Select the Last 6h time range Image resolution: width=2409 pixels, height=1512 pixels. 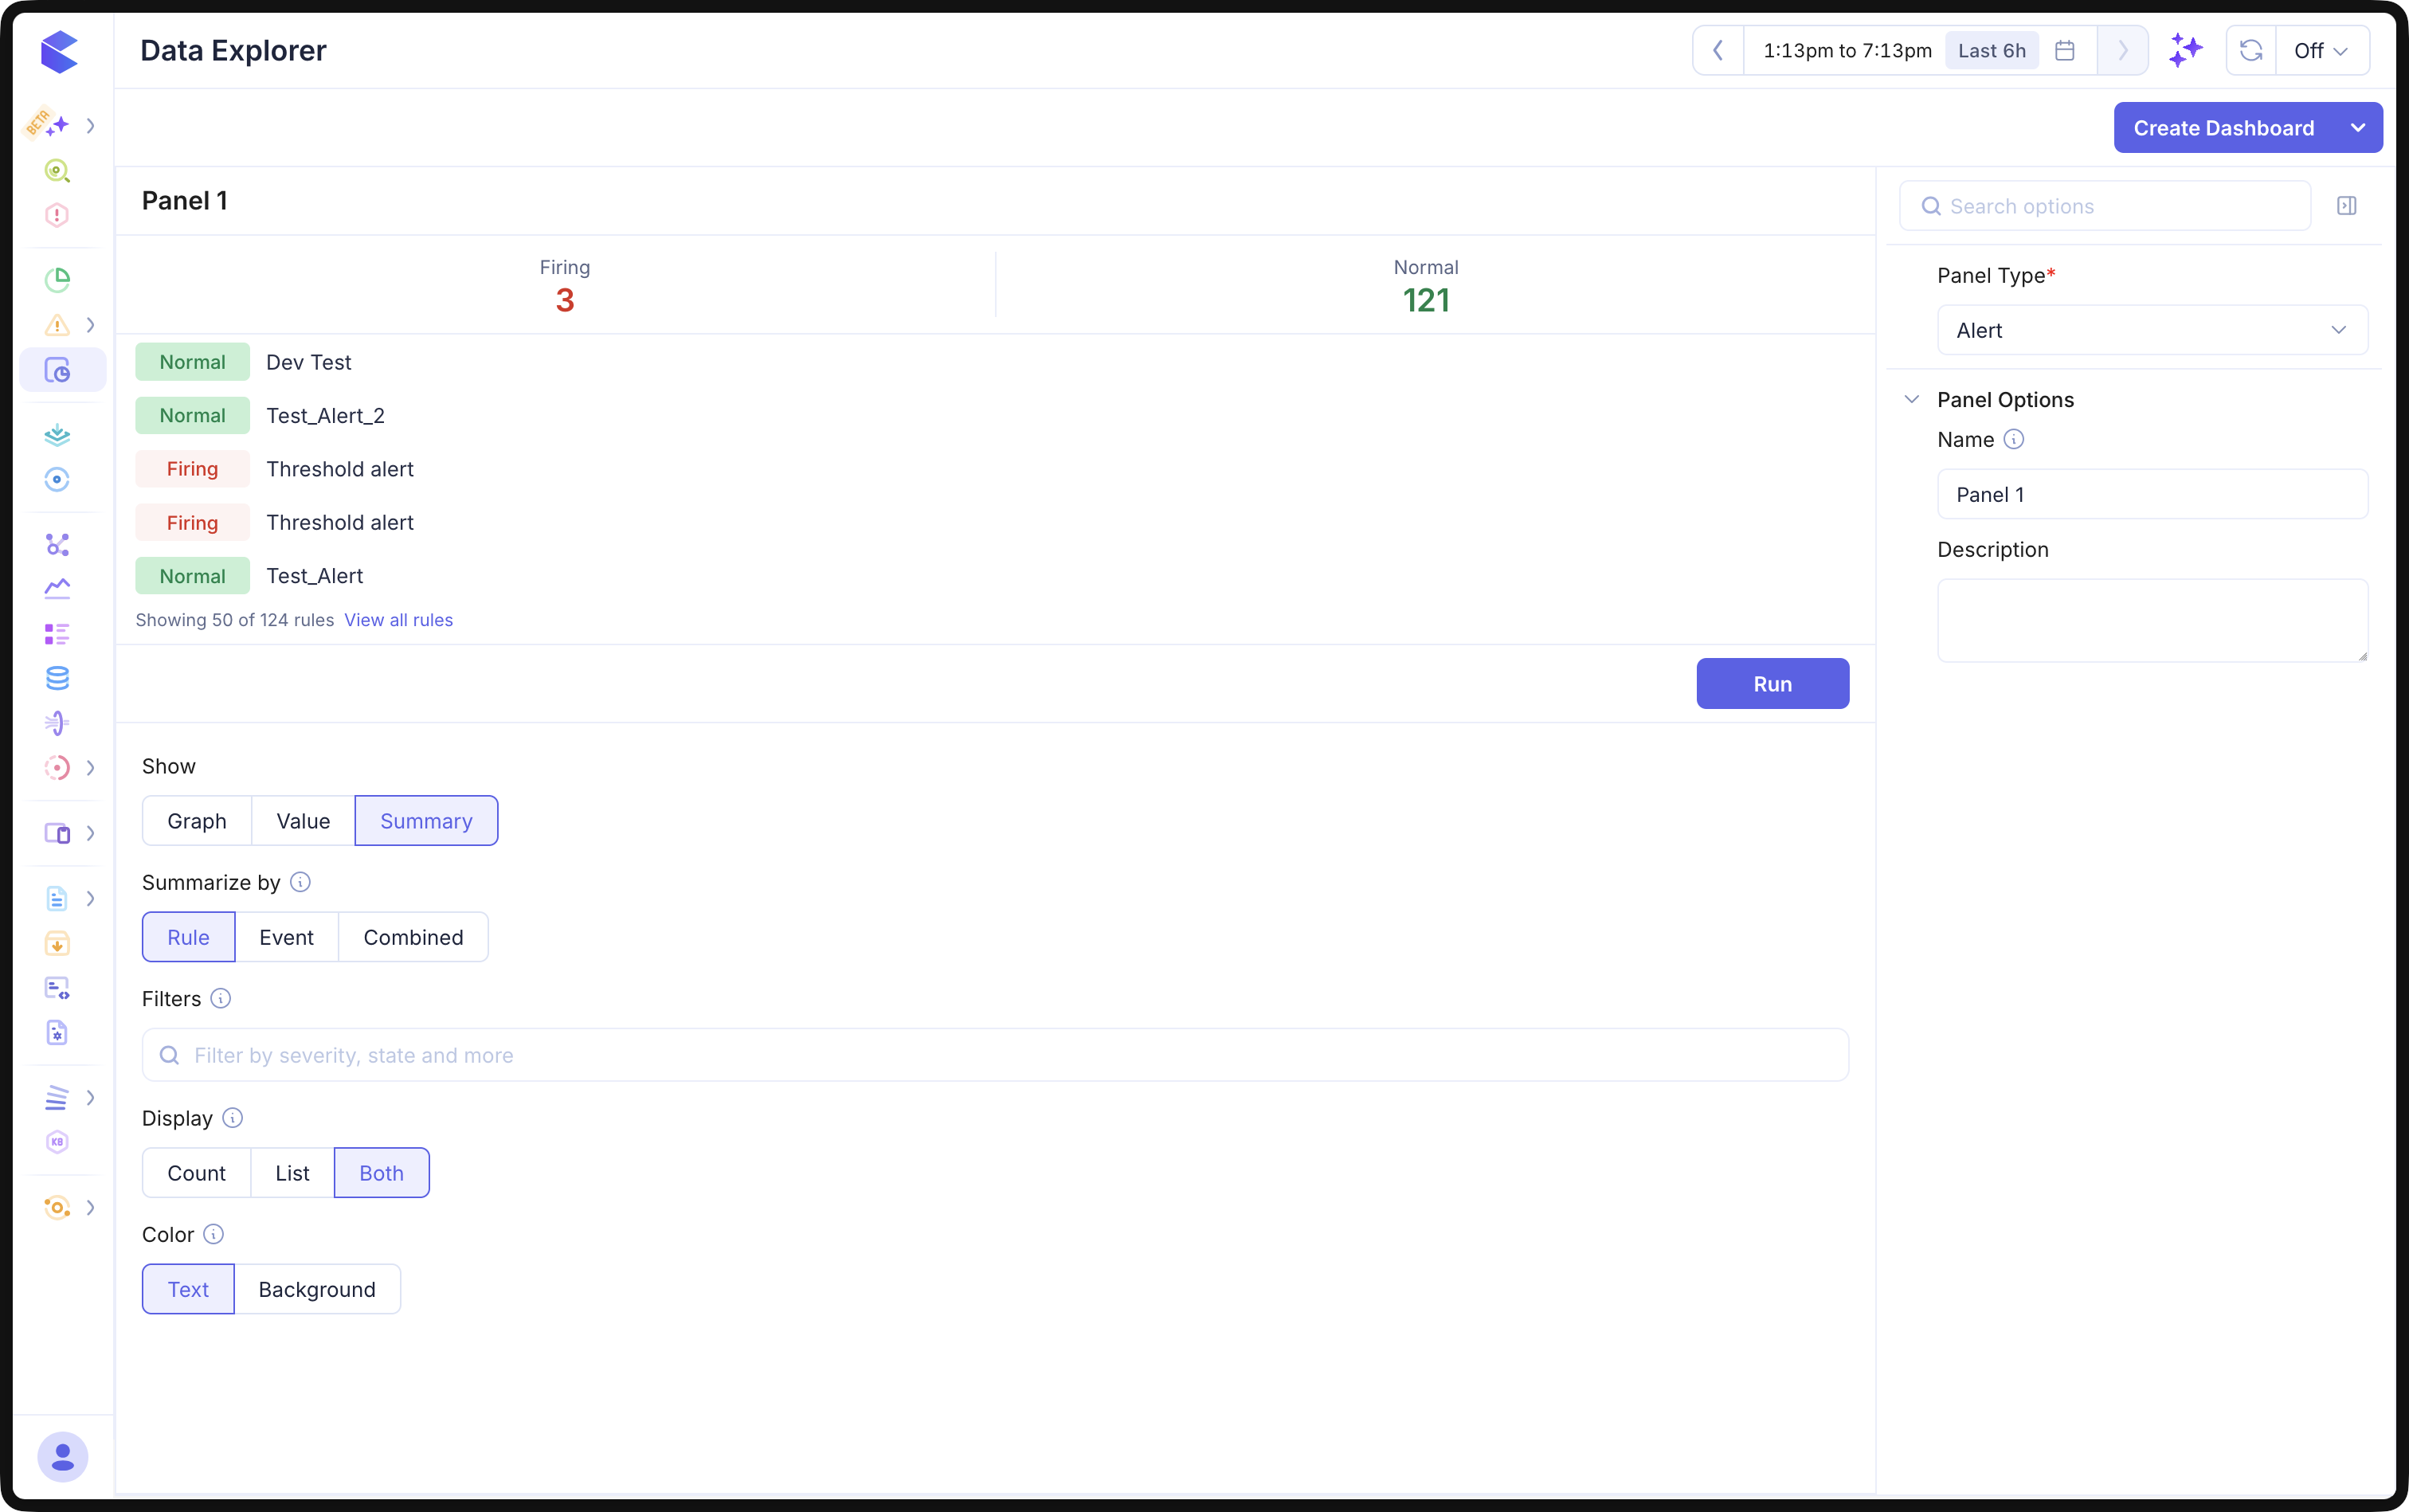(x=1991, y=50)
